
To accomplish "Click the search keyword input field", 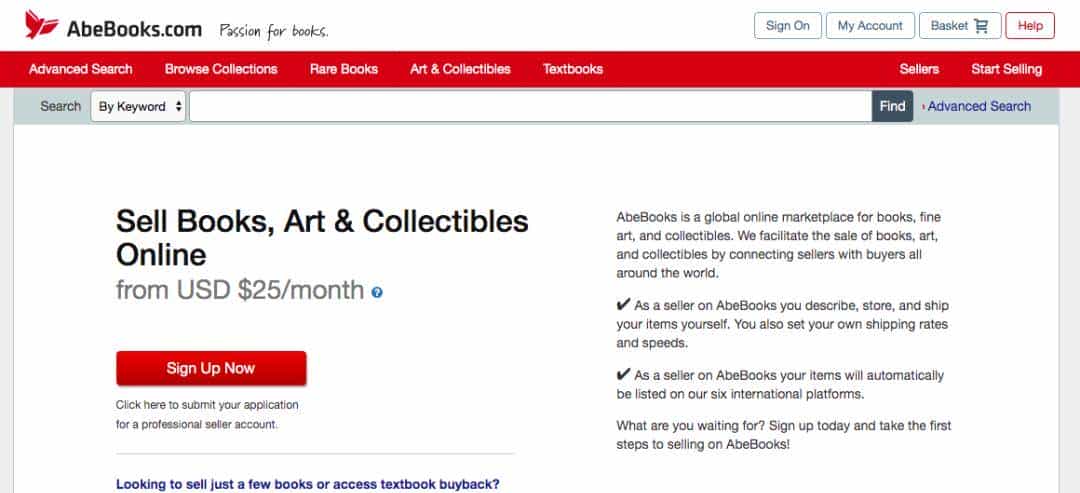I will tap(530, 107).
